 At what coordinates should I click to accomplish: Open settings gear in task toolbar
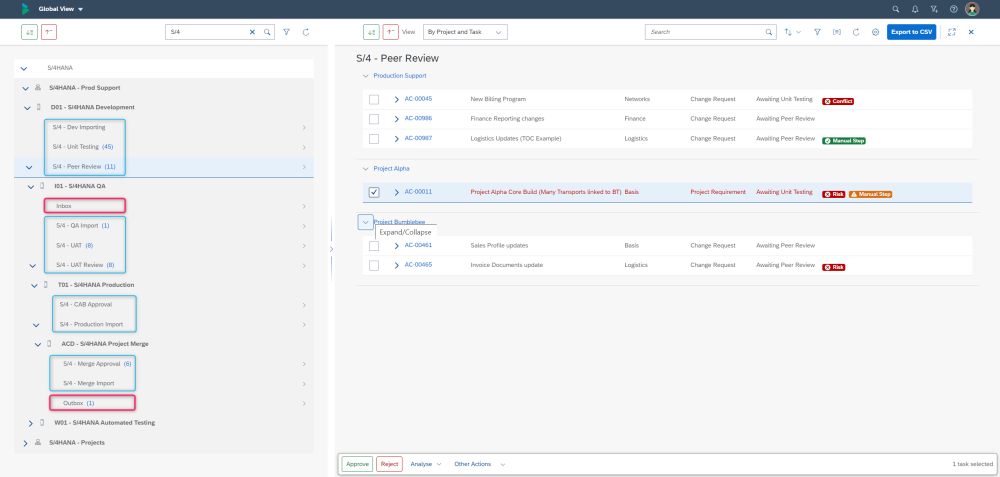coord(875,32)
